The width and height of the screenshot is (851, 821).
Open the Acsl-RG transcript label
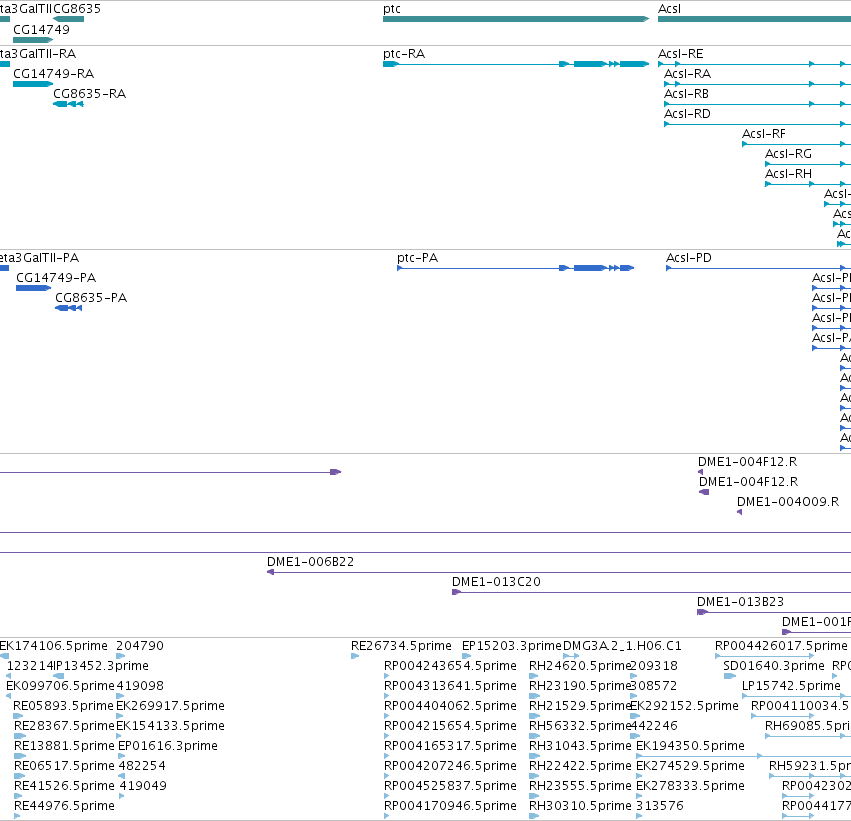[788, 154]
